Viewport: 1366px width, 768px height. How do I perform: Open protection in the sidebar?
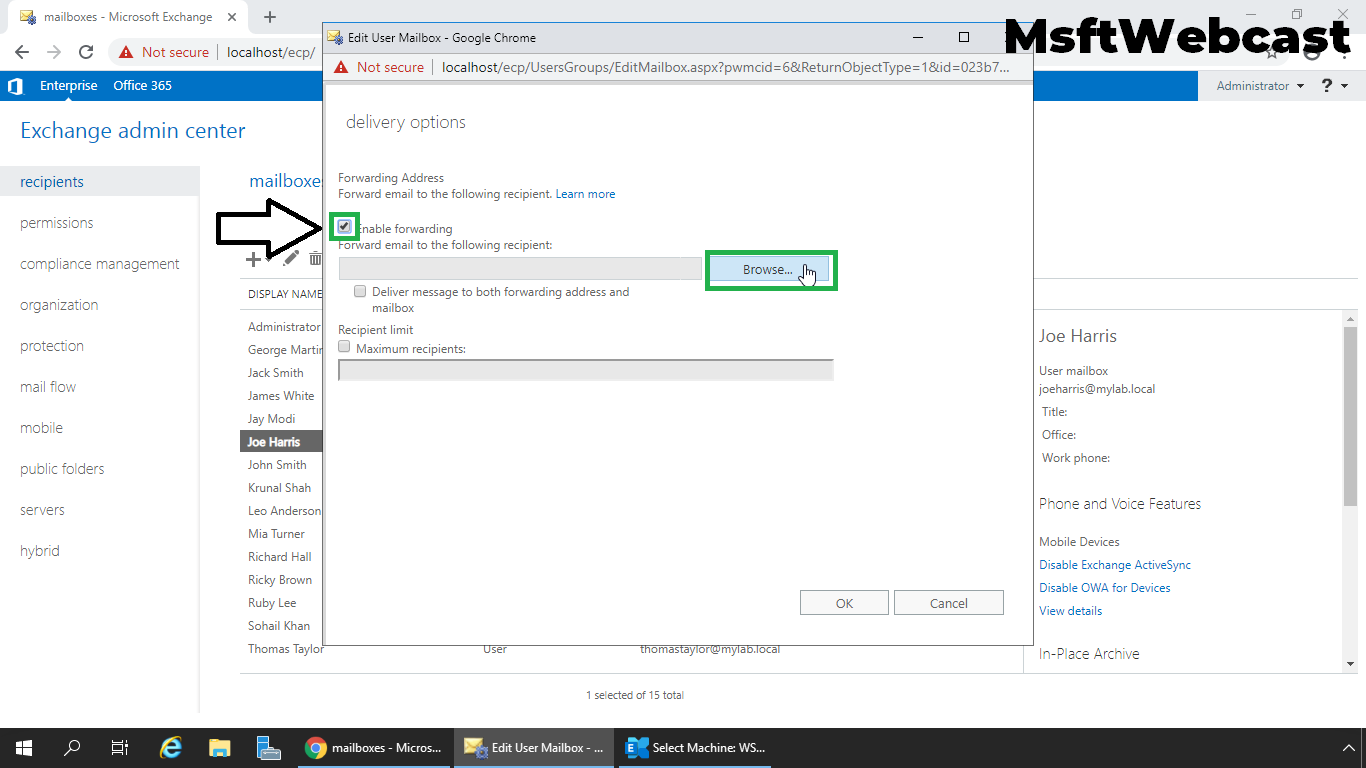click(x=52, y=346)
